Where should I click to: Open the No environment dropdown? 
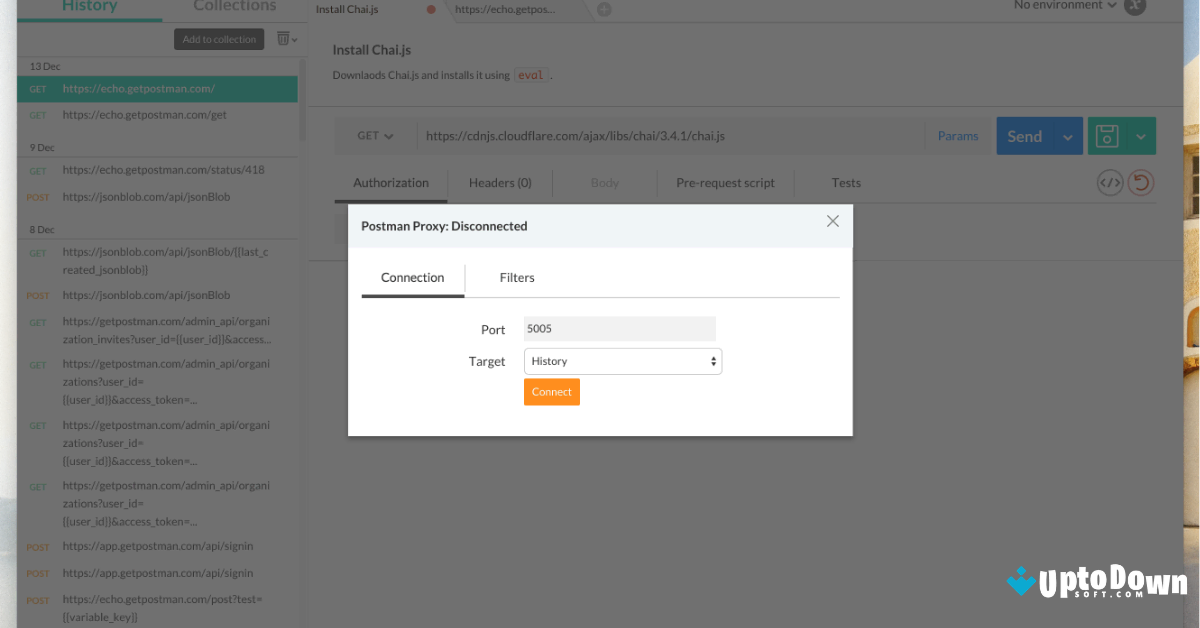coord(1063,6)
